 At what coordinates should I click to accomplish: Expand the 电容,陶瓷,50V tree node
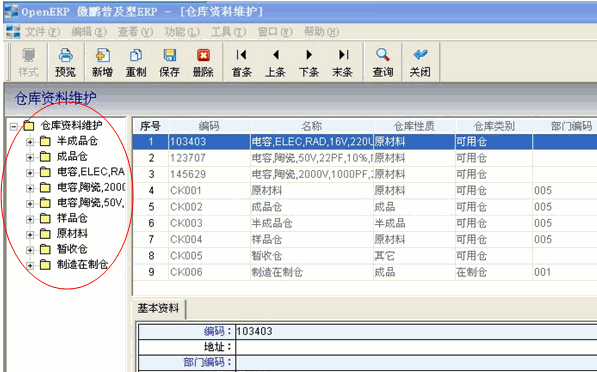30,204
